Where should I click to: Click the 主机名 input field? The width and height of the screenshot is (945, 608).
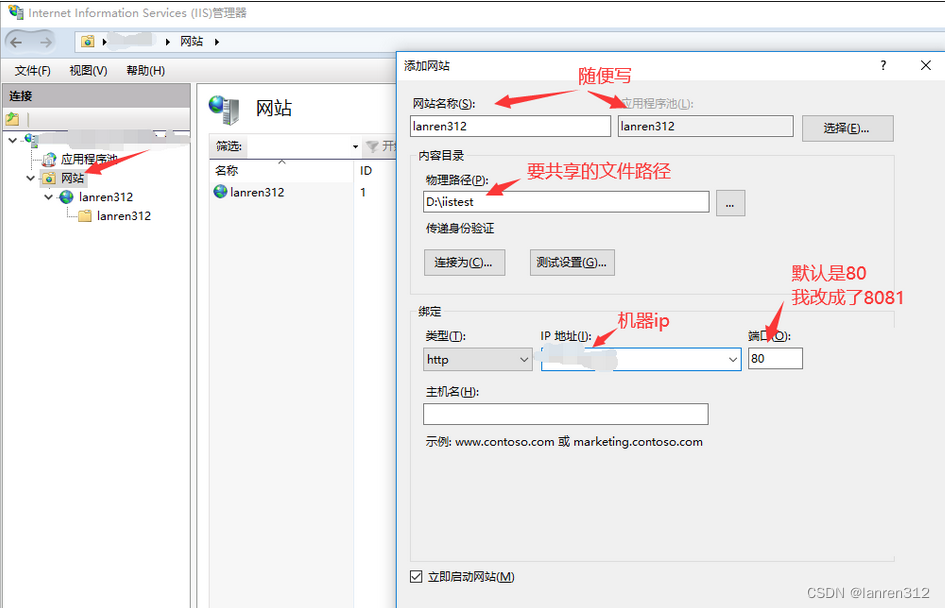[x=565, y=414]
